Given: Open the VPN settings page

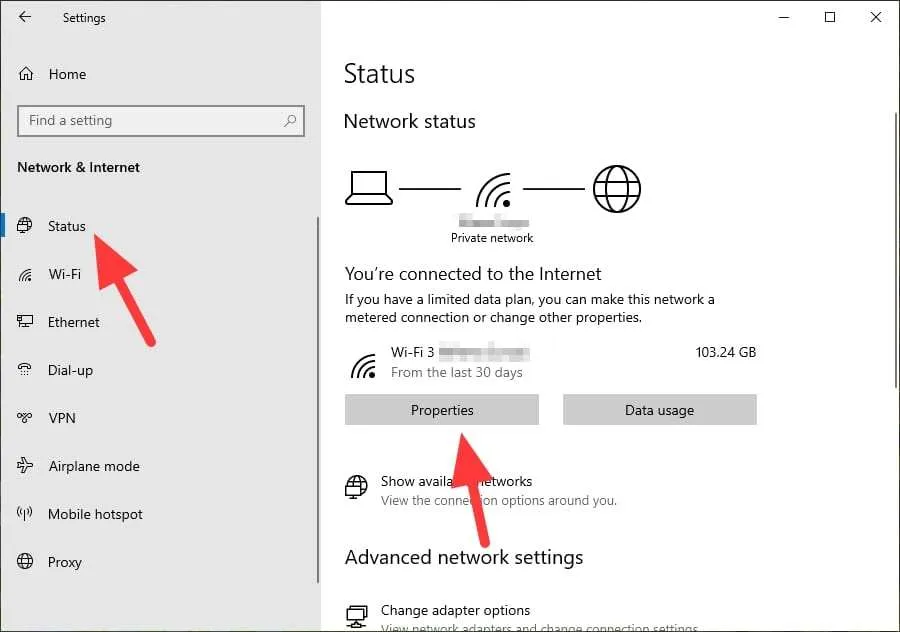Looking at the screenshot, I should click(62, 418).
